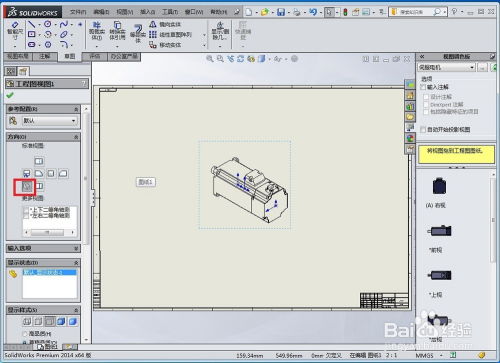Click the green checkmark to confirm
500x363 pixels.
coord(10,95)
